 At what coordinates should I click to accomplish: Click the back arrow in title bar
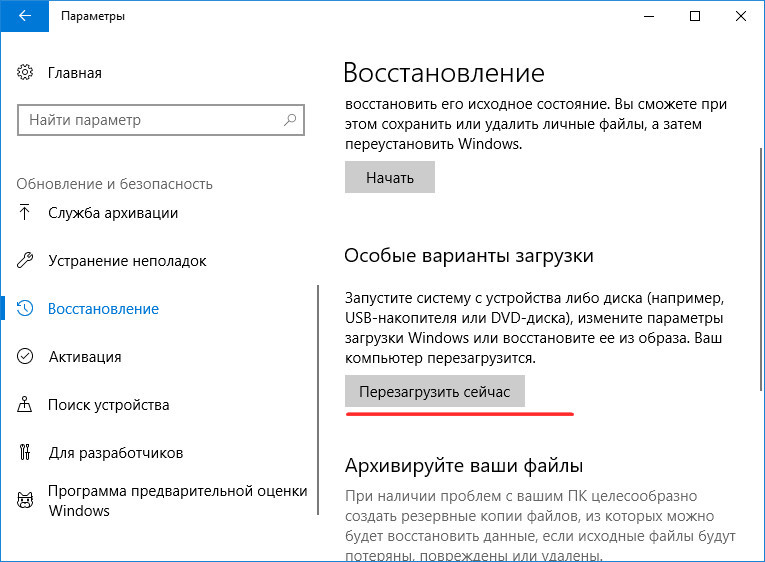24,16
